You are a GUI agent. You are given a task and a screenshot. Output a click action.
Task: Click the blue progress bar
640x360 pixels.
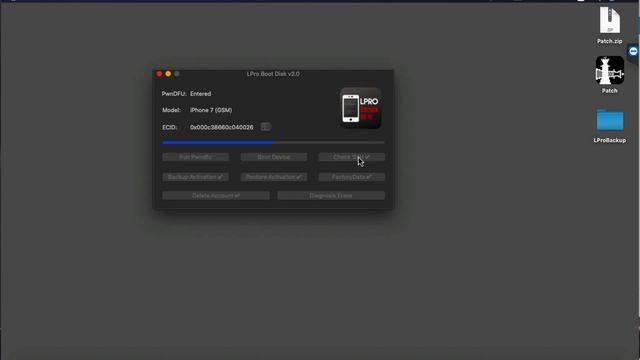pos(273,142)
